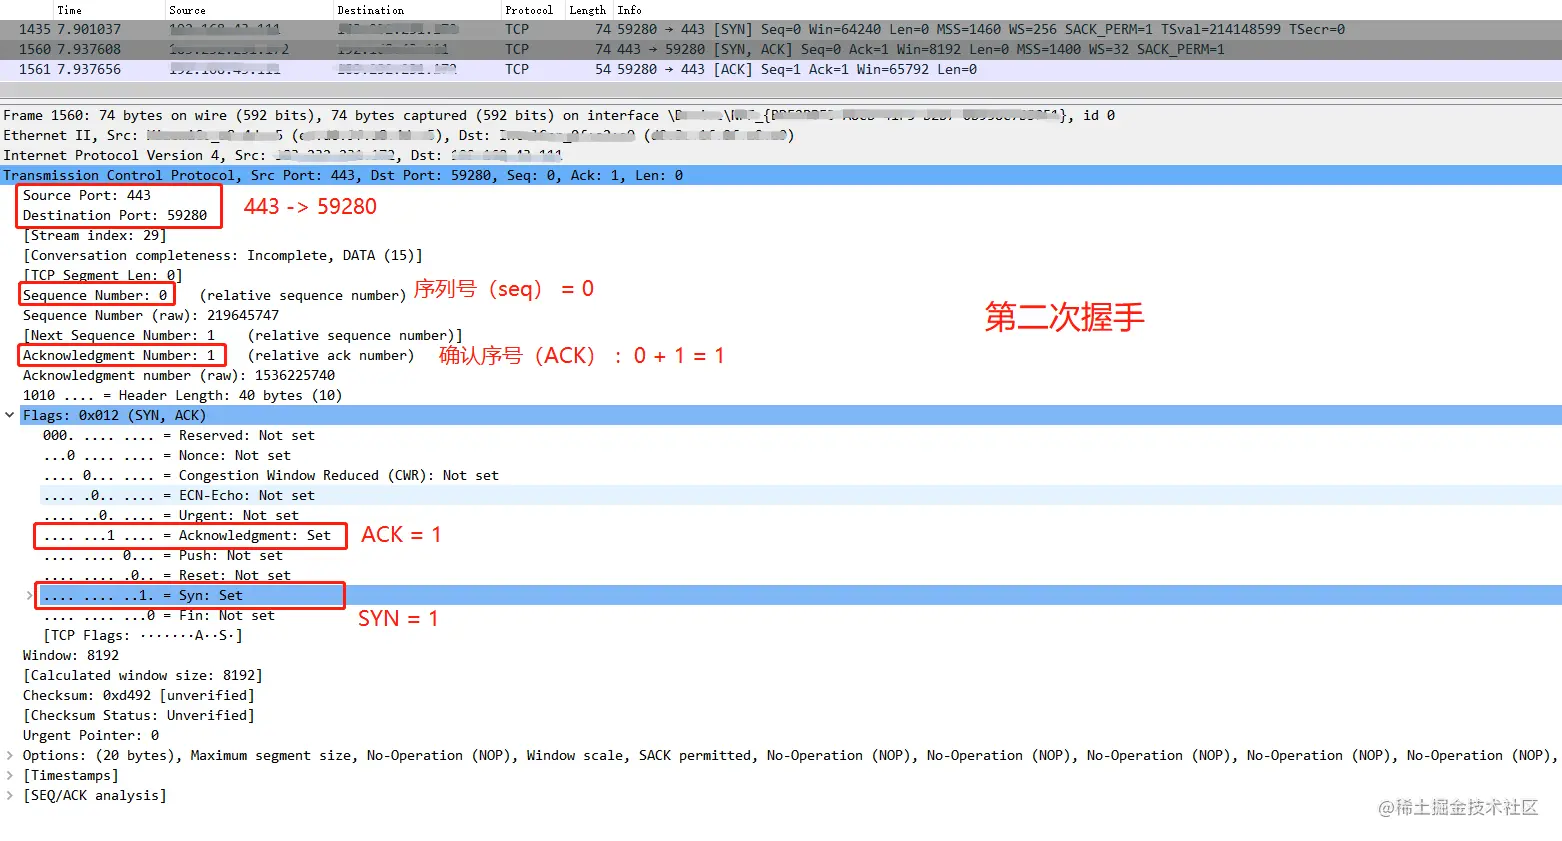1562x841 pixels.
Task: Collapse the Flags: 0x012 (SYN, ACK) tree
Action: [10, 415]
